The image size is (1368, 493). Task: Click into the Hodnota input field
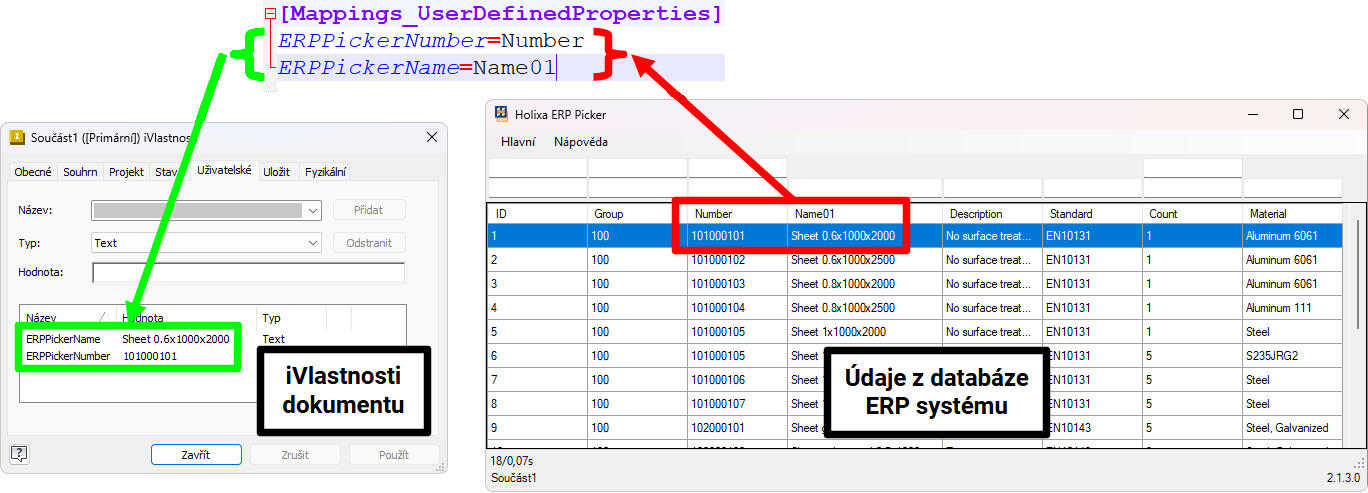248,273
